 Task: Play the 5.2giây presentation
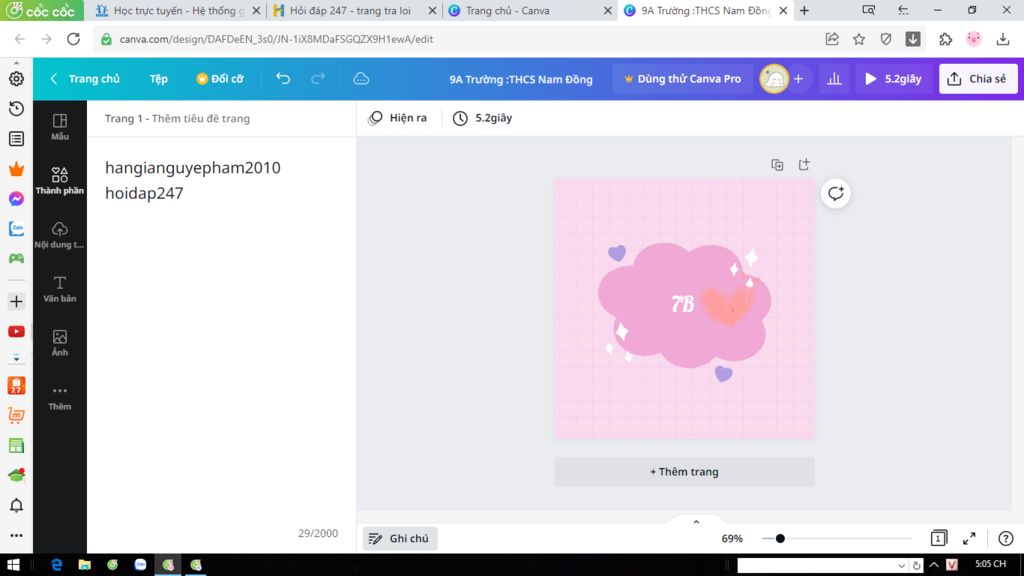click(893, 79)
